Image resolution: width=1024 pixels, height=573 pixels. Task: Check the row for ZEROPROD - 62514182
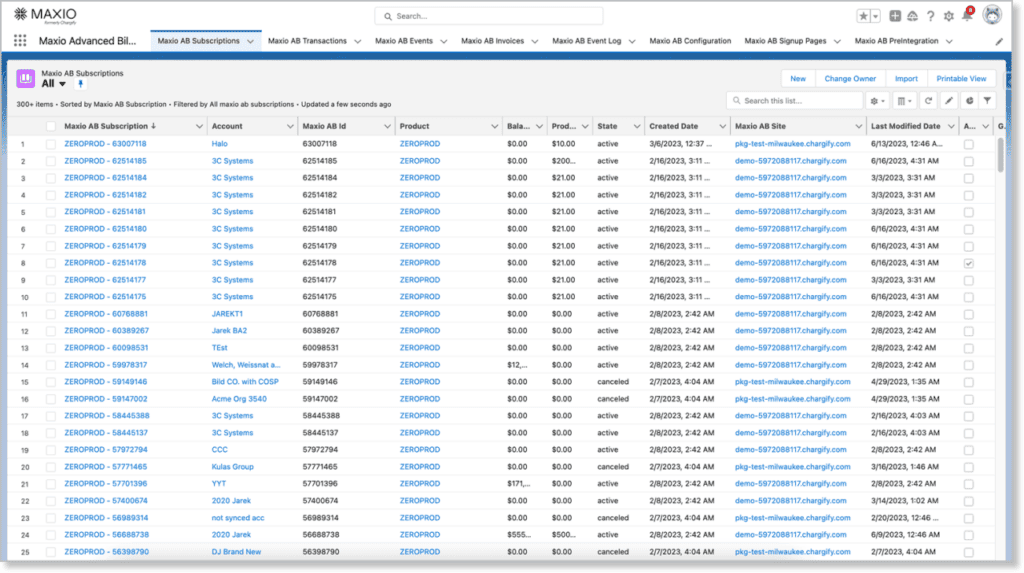tap(50, 195)
